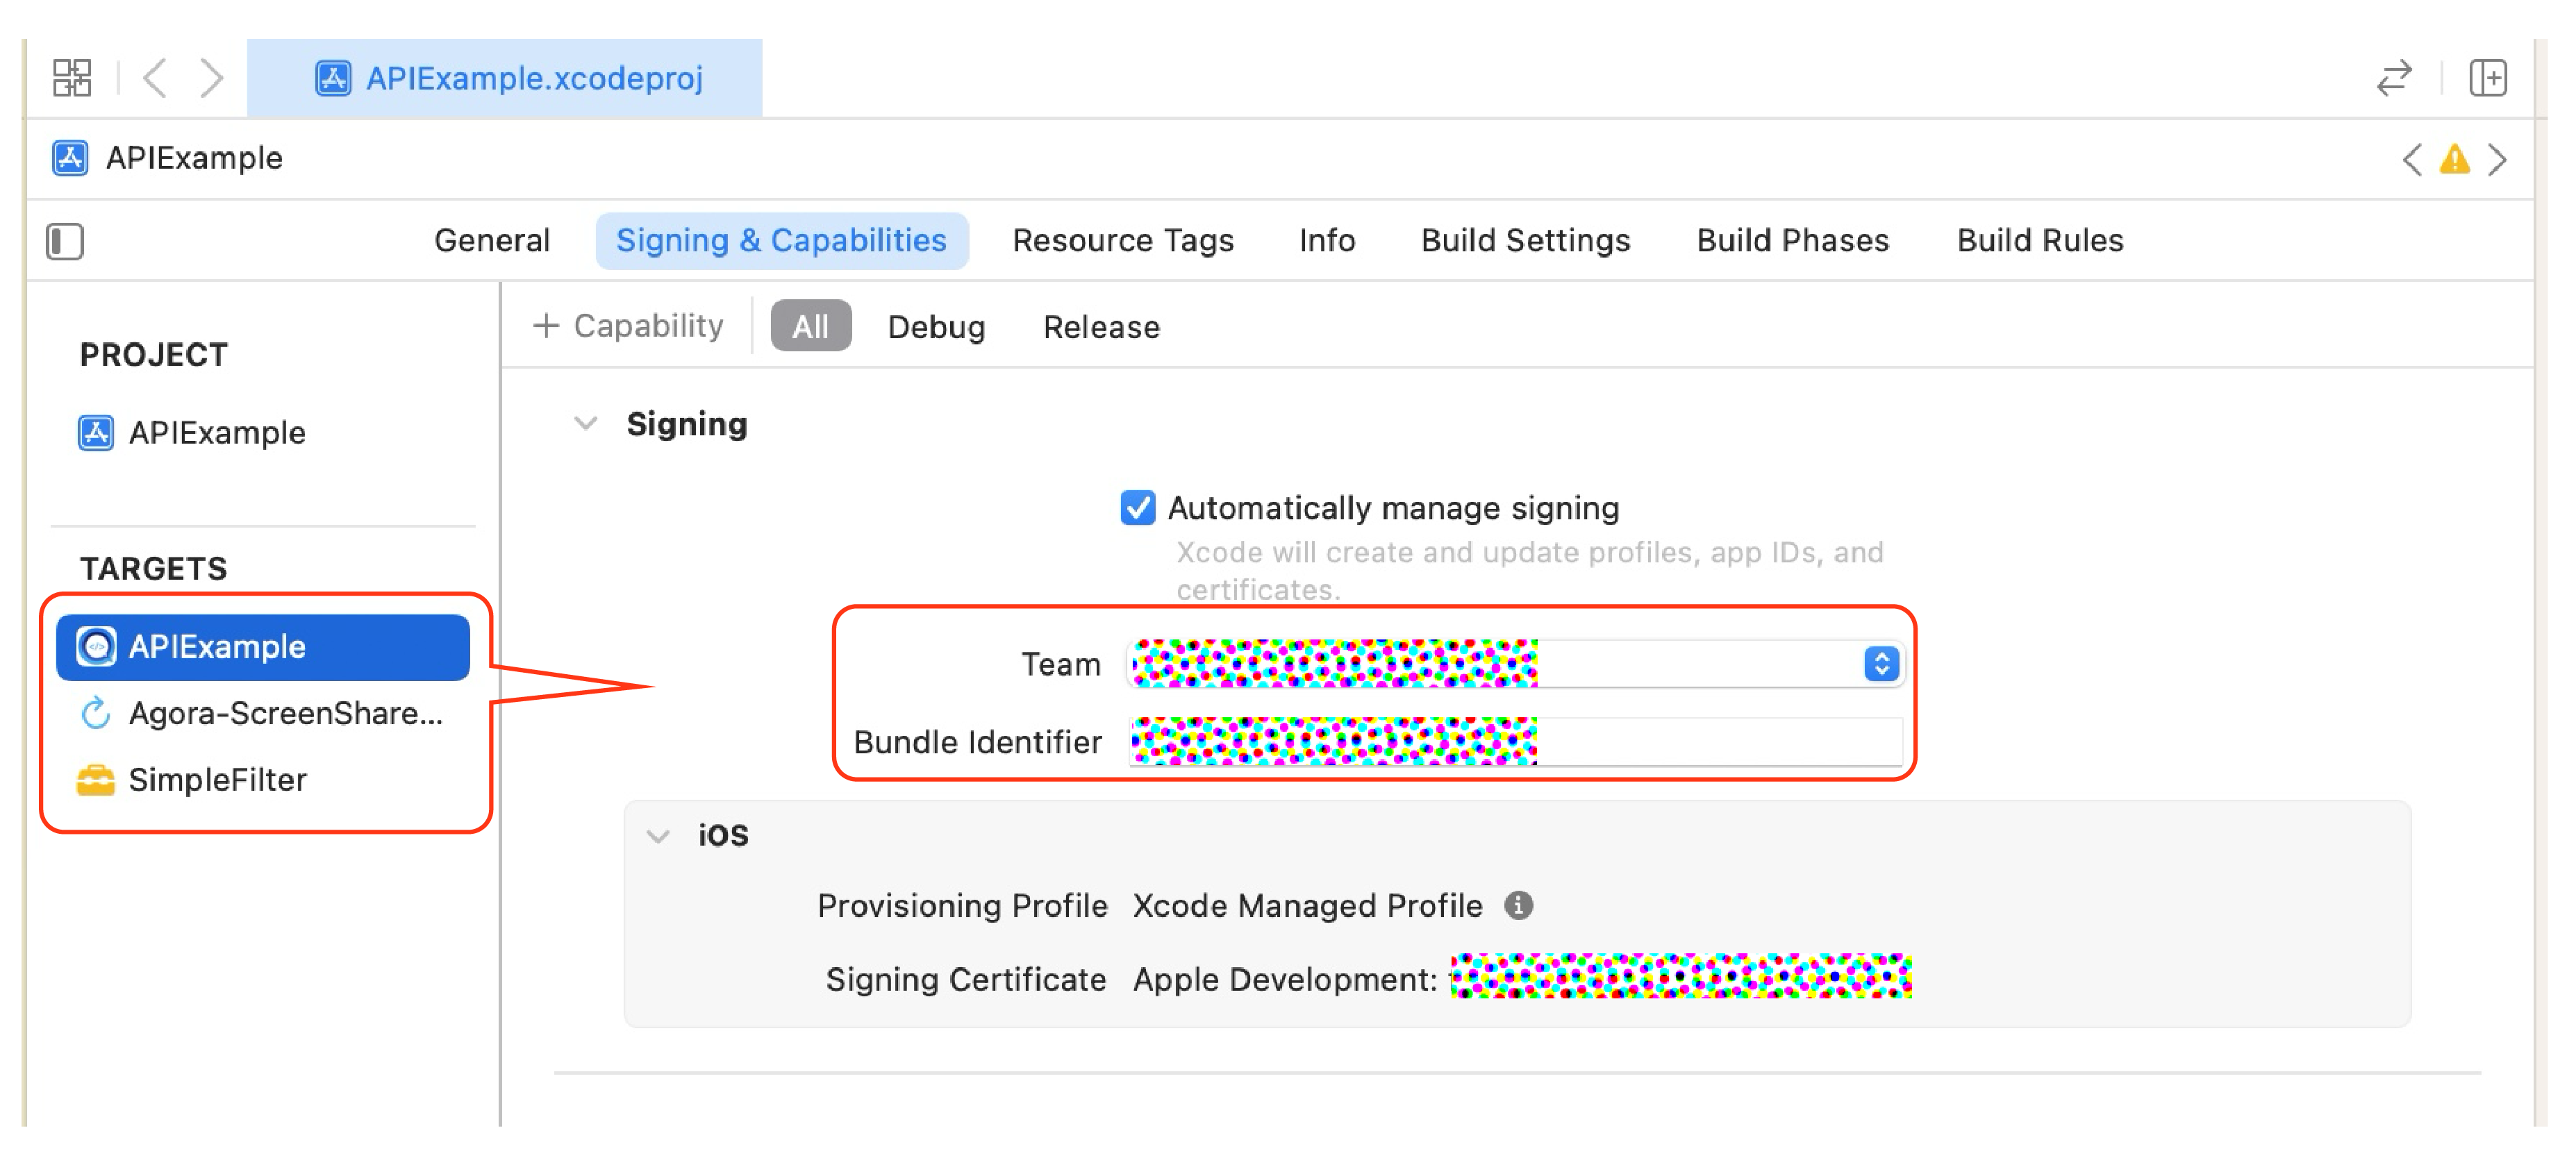Go to the Build Rules tab
This screenshot has width=2576, height=1165.
(x=2040, y=241)
